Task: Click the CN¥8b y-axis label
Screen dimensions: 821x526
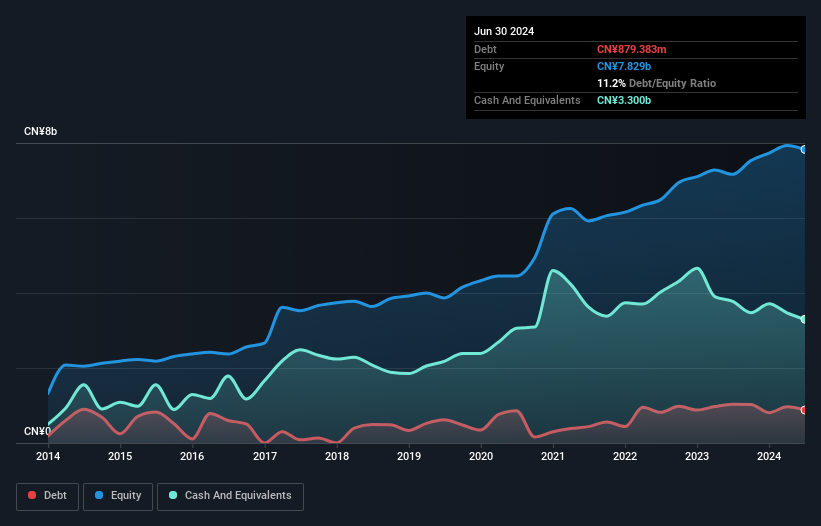Action: [x=40, y=131]
